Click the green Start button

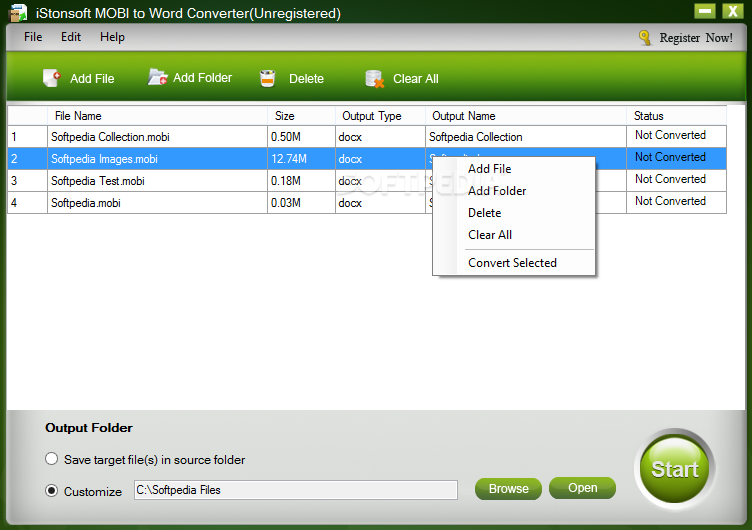(x=674, y=469)
